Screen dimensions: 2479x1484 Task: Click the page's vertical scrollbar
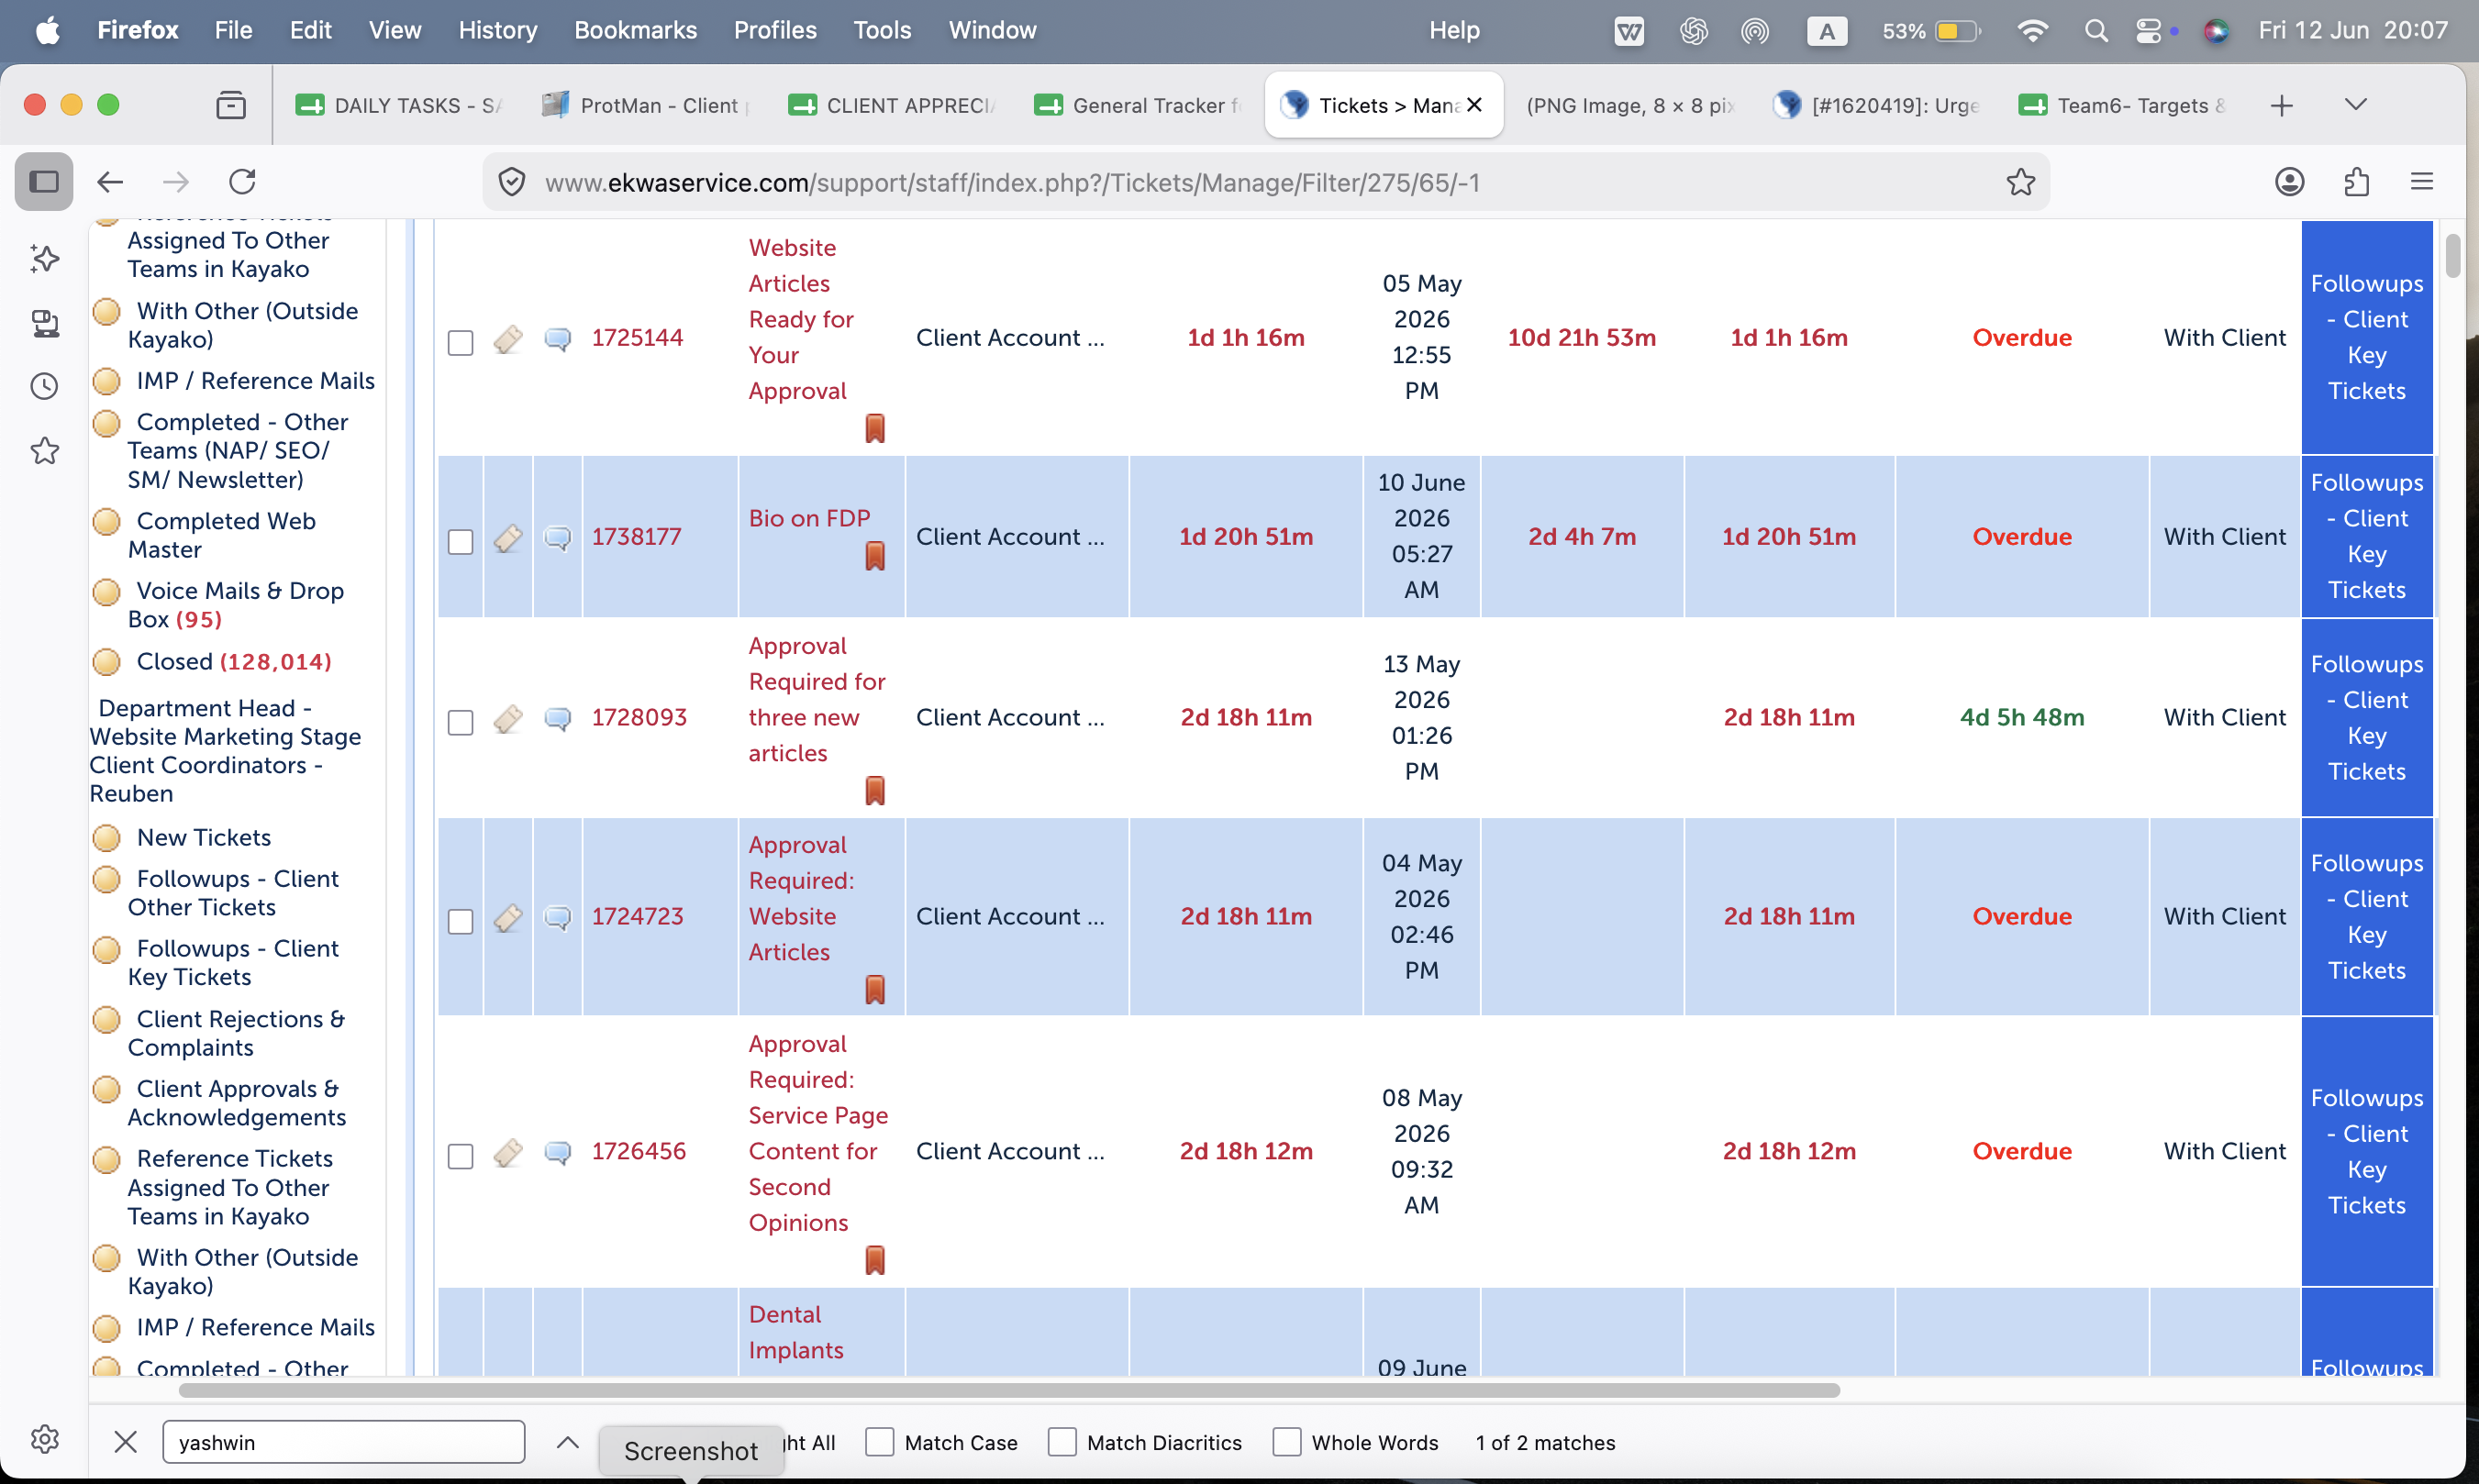[x=2452, y=256]
